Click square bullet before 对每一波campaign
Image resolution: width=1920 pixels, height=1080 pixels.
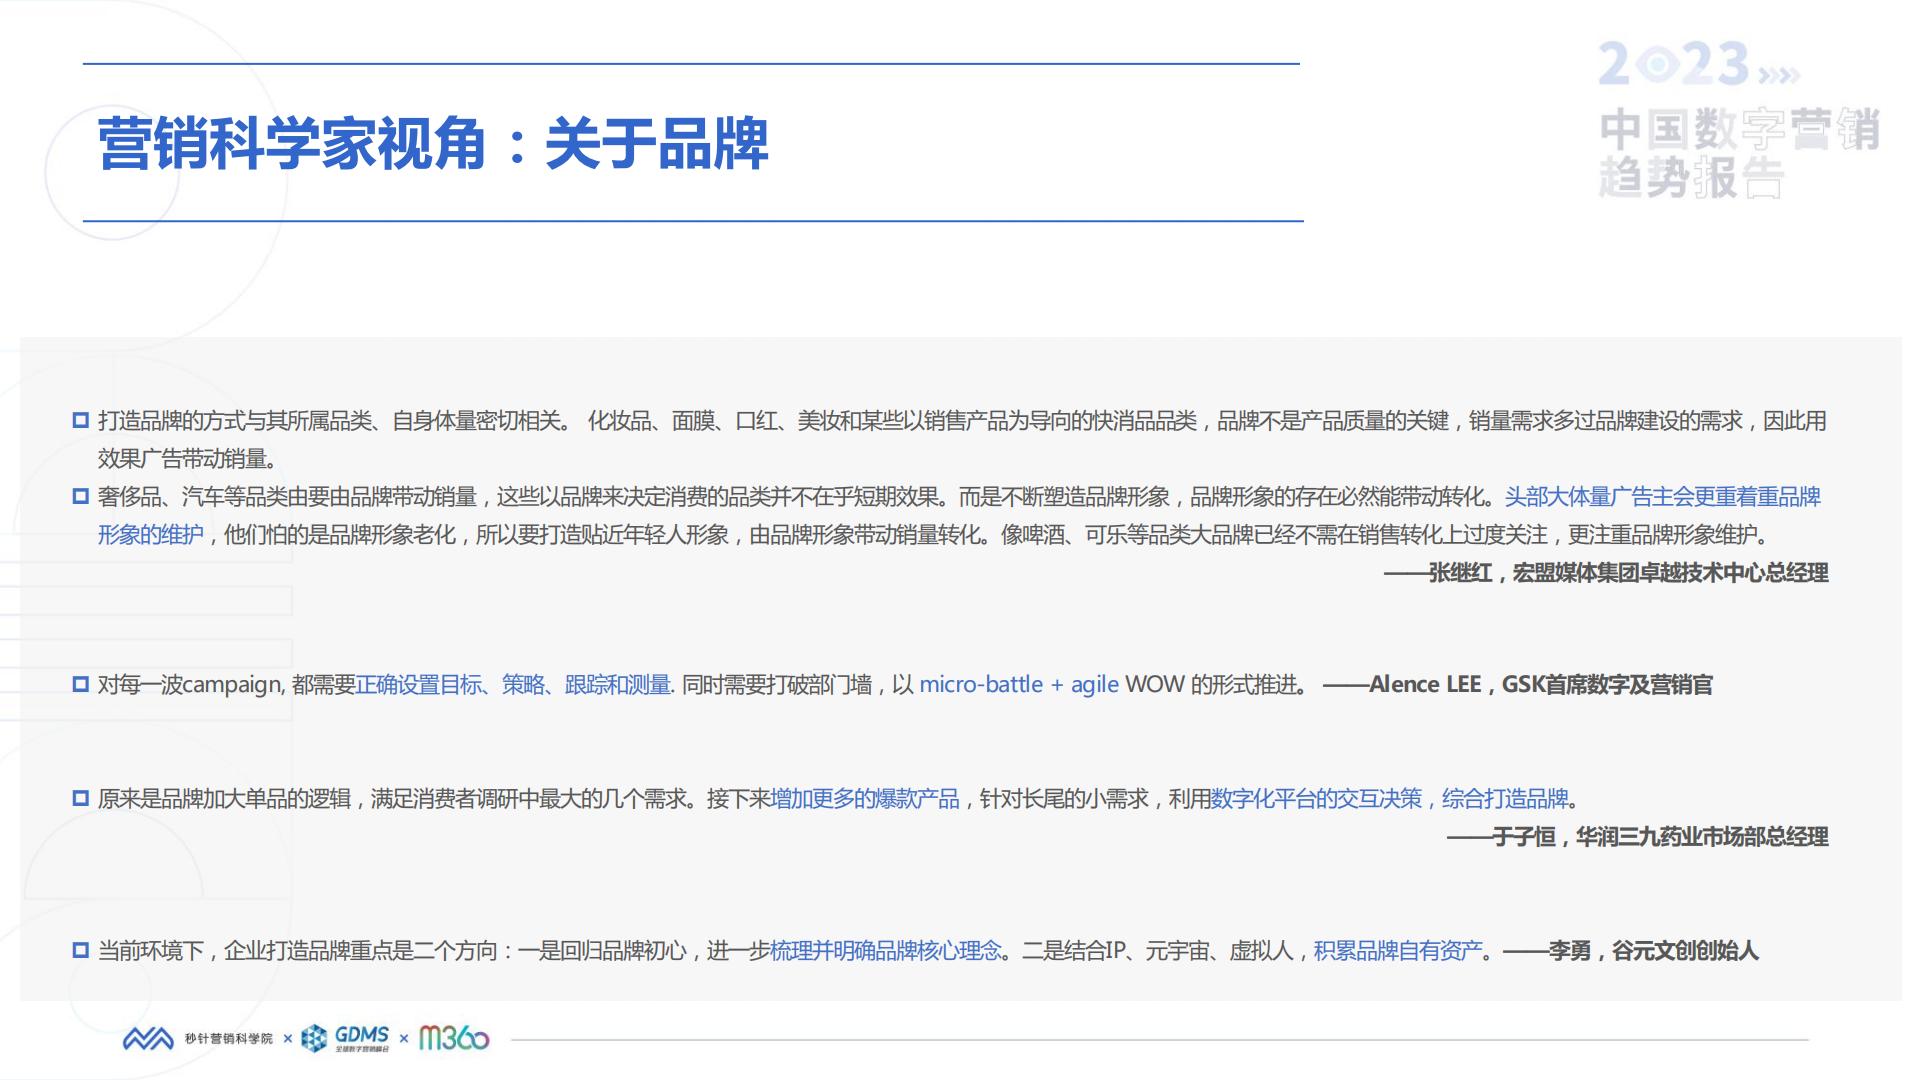click(x=81, y=684)
